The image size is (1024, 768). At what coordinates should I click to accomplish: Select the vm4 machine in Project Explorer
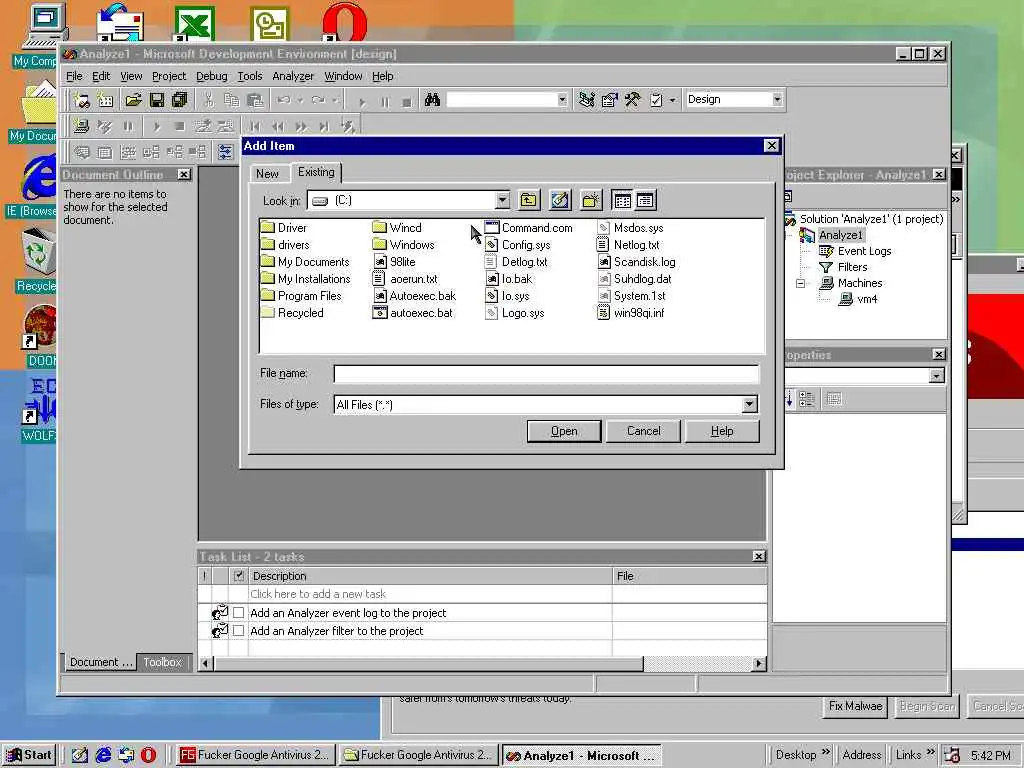point(858,299)
